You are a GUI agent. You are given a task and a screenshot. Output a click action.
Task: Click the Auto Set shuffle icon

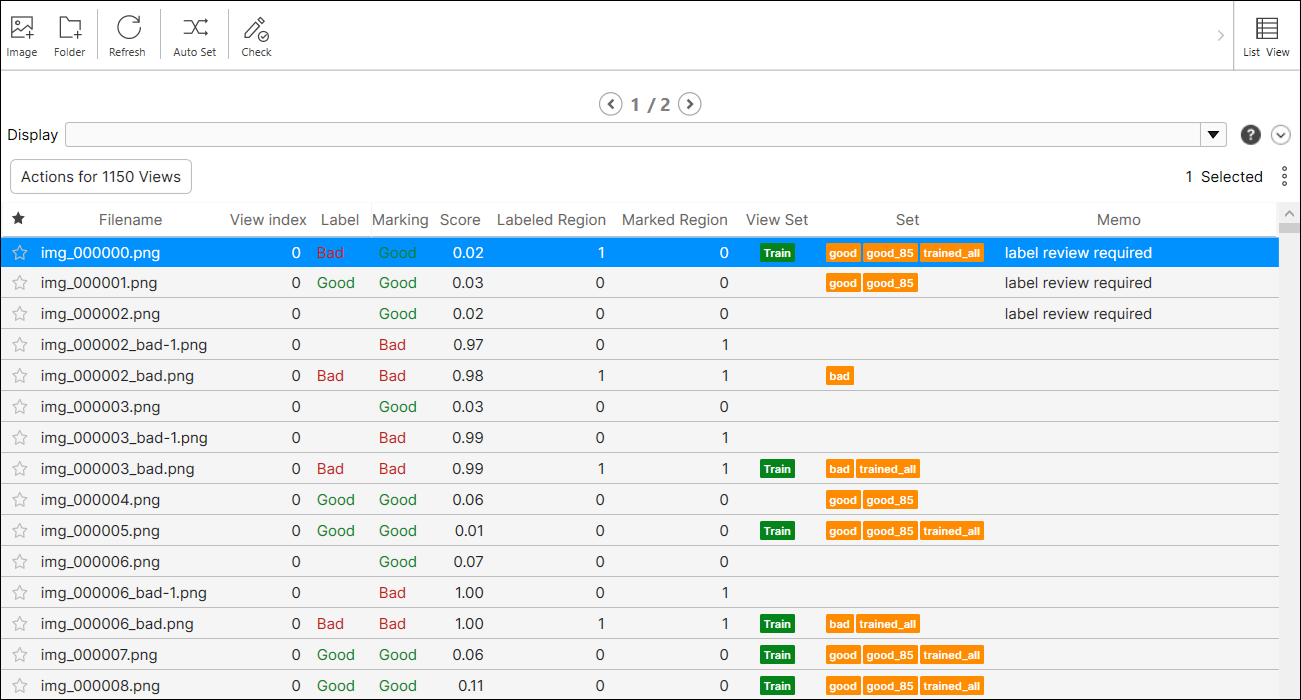point(194,30)
